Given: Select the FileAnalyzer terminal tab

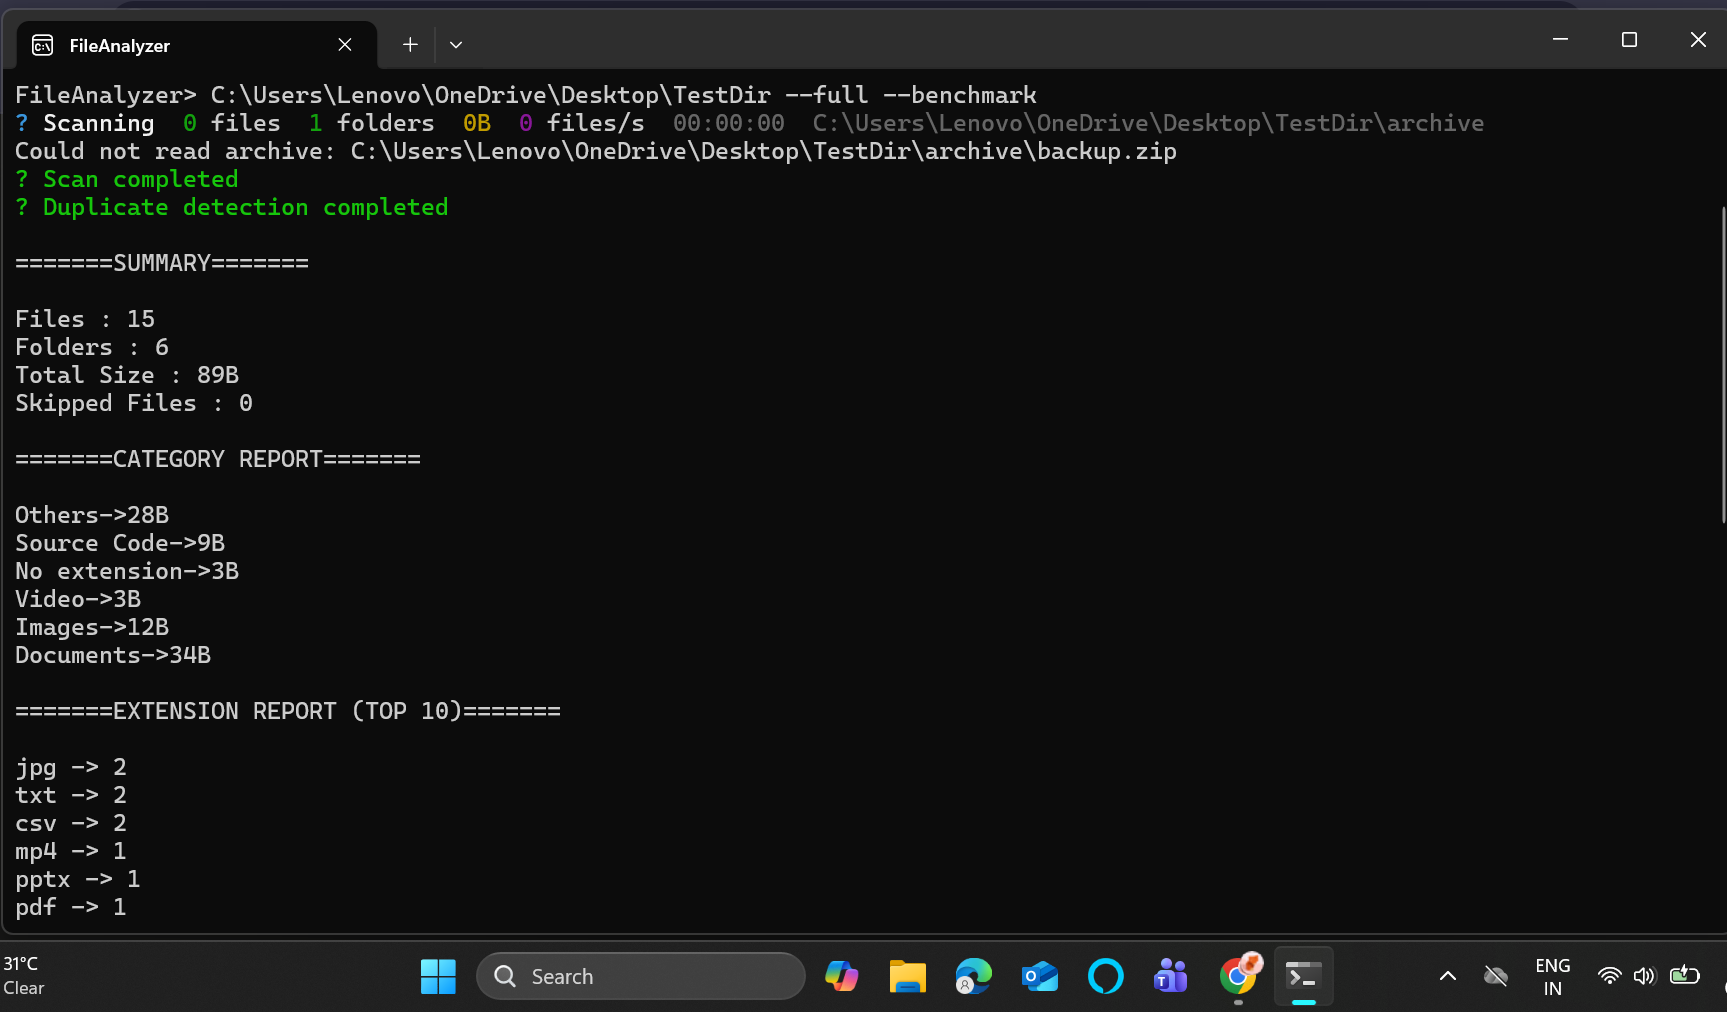Looking at the screenshot, I should tap(197, 45).
